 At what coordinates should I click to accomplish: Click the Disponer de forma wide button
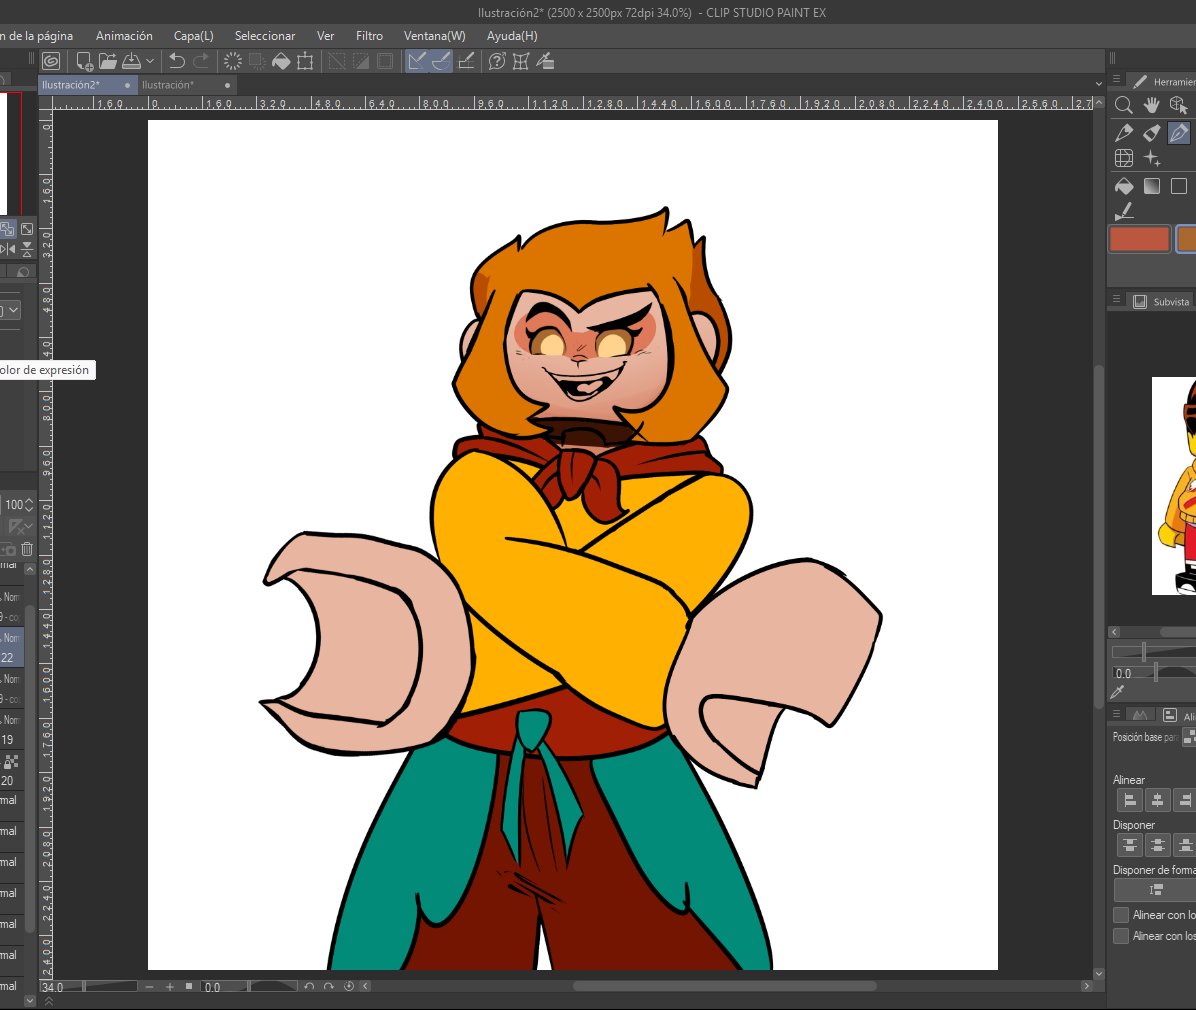[1155, 889]
